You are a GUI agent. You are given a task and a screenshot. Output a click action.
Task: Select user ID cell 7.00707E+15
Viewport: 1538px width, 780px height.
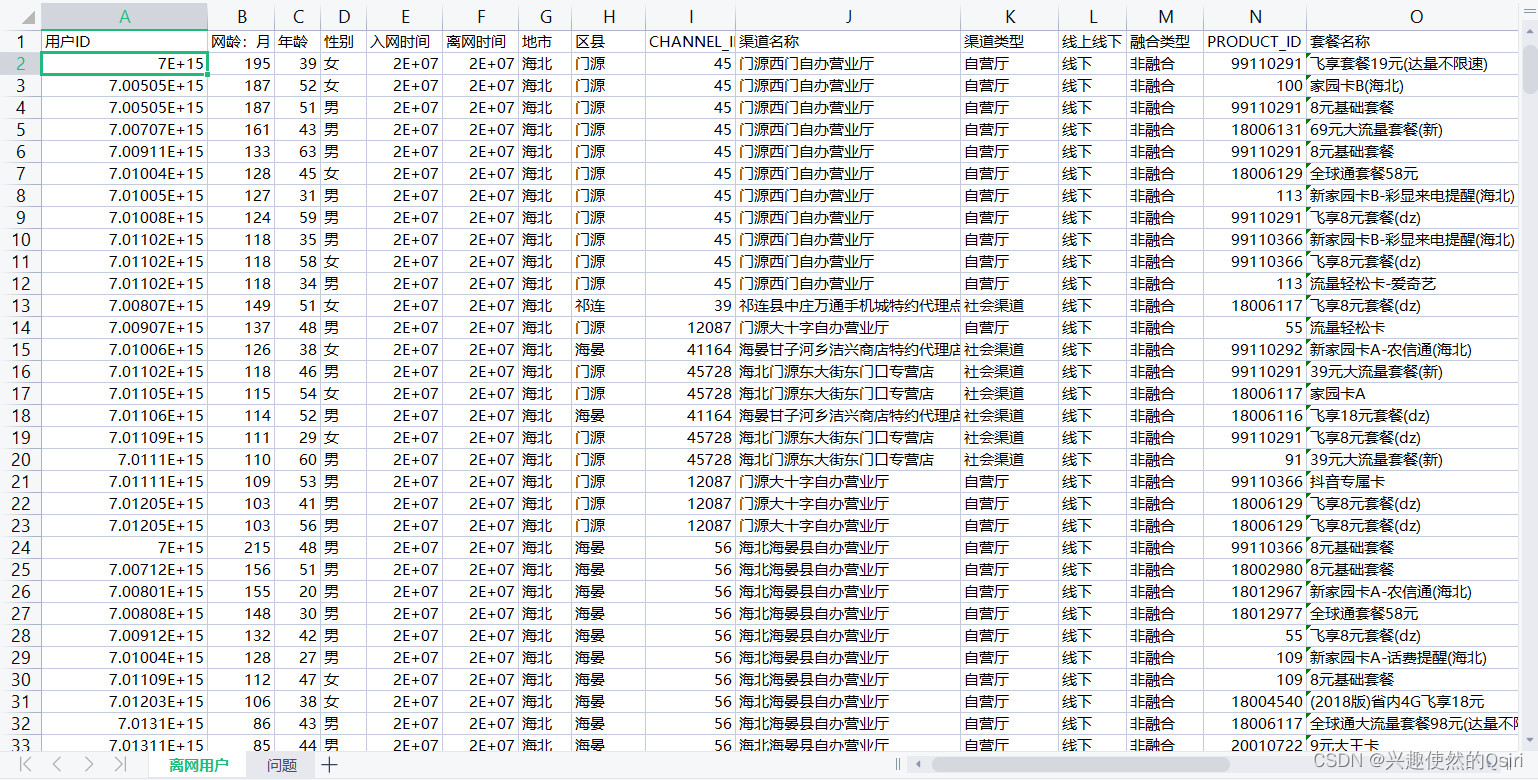[x=125, y=130]
